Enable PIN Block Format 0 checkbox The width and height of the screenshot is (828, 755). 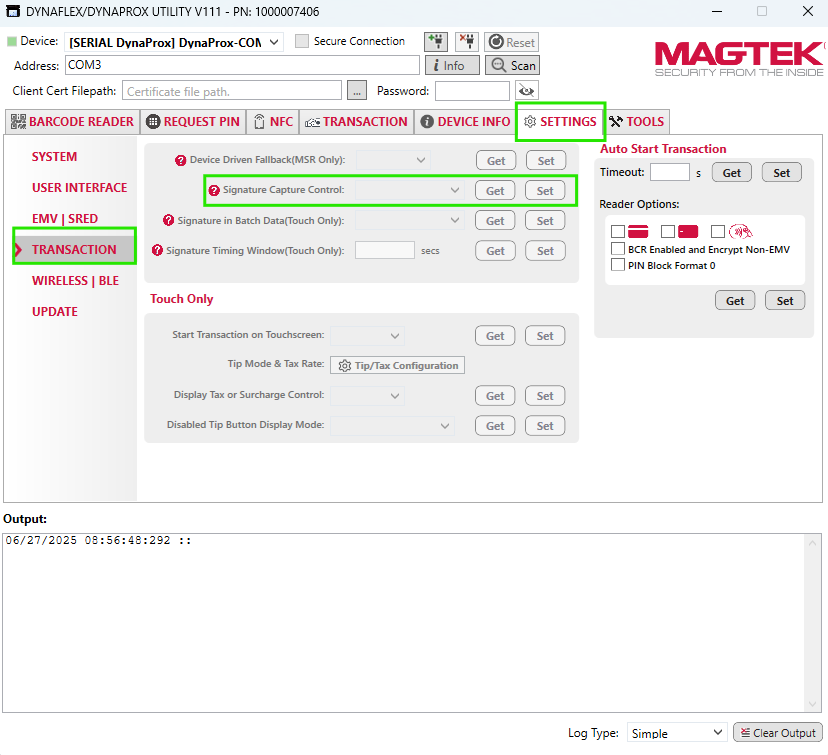pyautogui.click(x=618, y=265)
